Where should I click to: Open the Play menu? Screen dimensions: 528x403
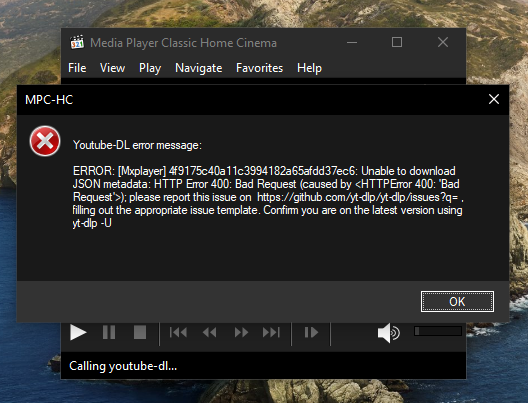(150, 68)
